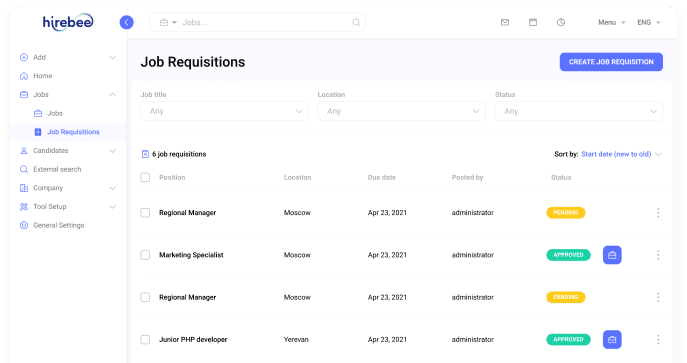This screenshot has height=363, width=687.
Task: Open the Junior PHP developer position
Action: coord(193,339)
